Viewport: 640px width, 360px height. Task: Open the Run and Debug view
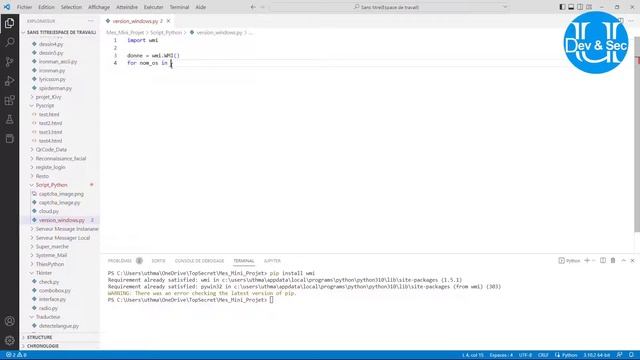click(9, 81)
